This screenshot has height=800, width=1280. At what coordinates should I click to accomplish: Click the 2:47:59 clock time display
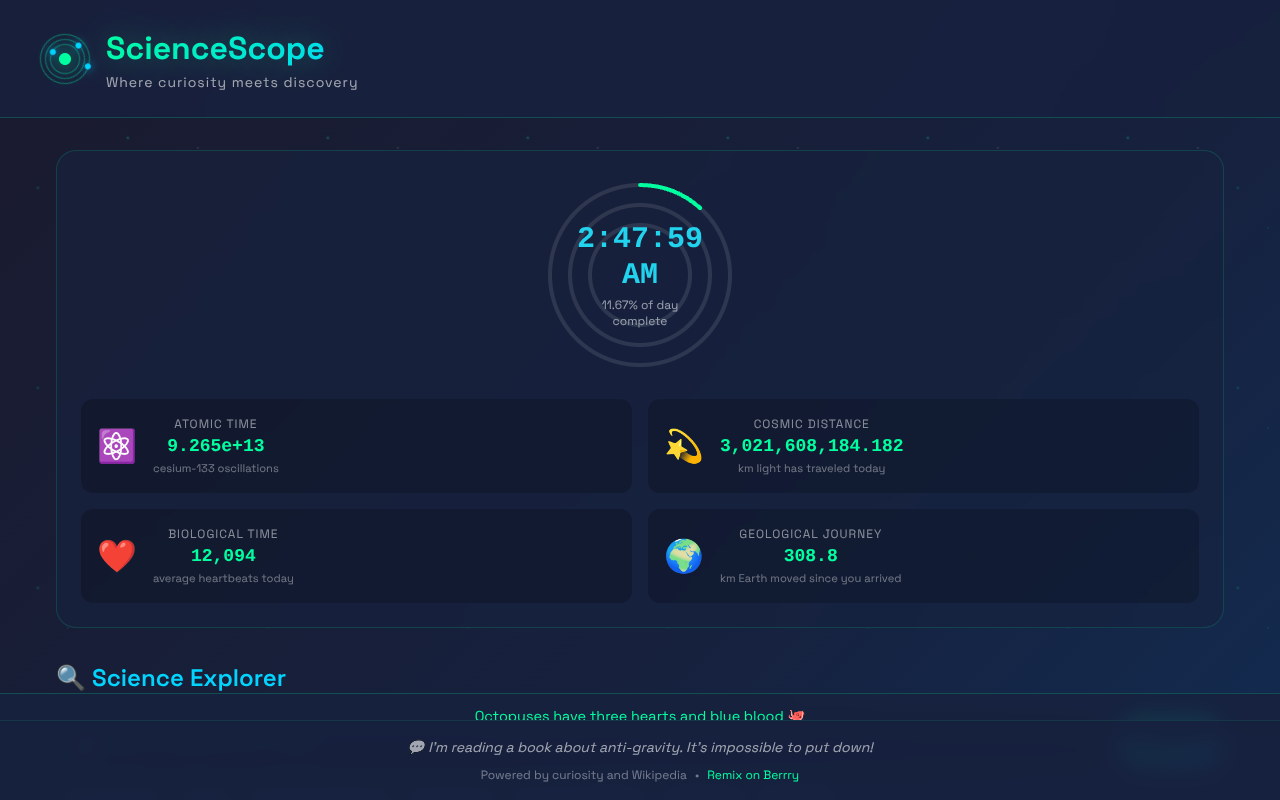coord(640,239)
